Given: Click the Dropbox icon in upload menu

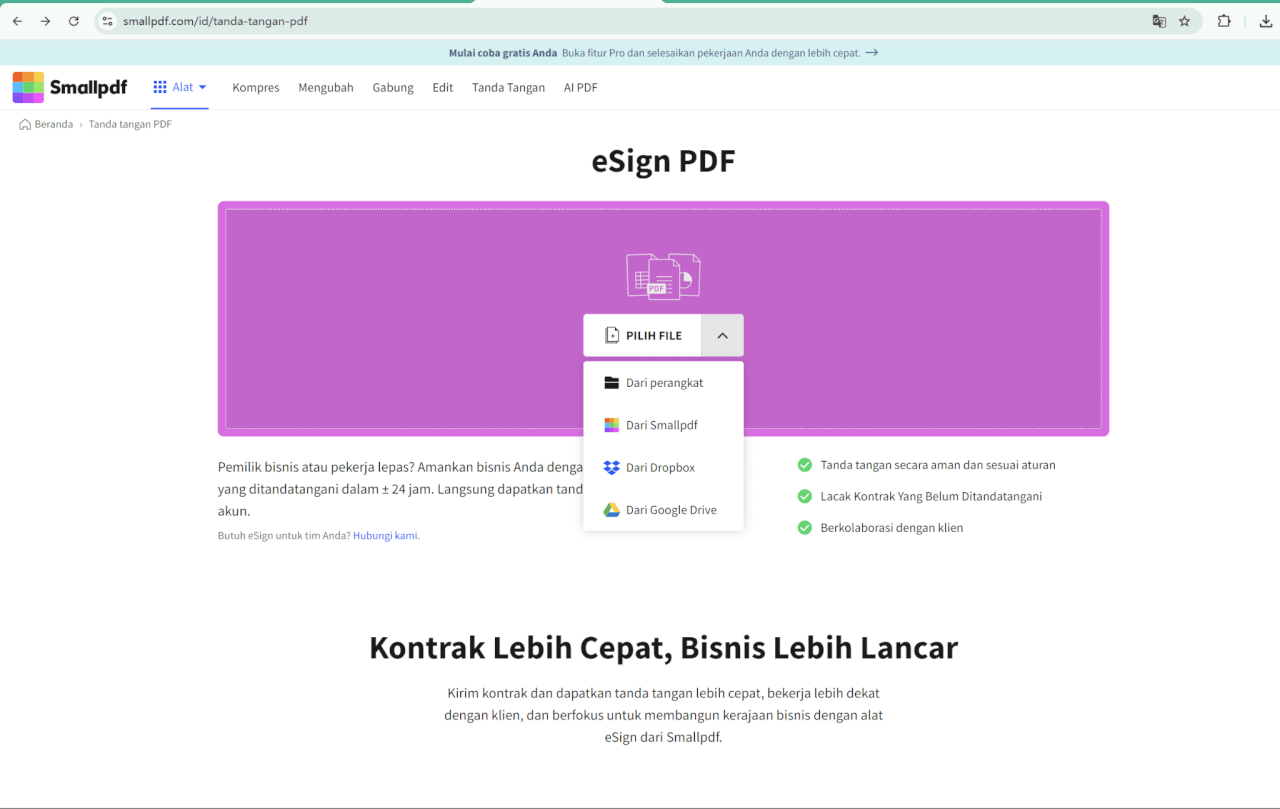Looking at the screenshot, I should [x=611, y=467].
